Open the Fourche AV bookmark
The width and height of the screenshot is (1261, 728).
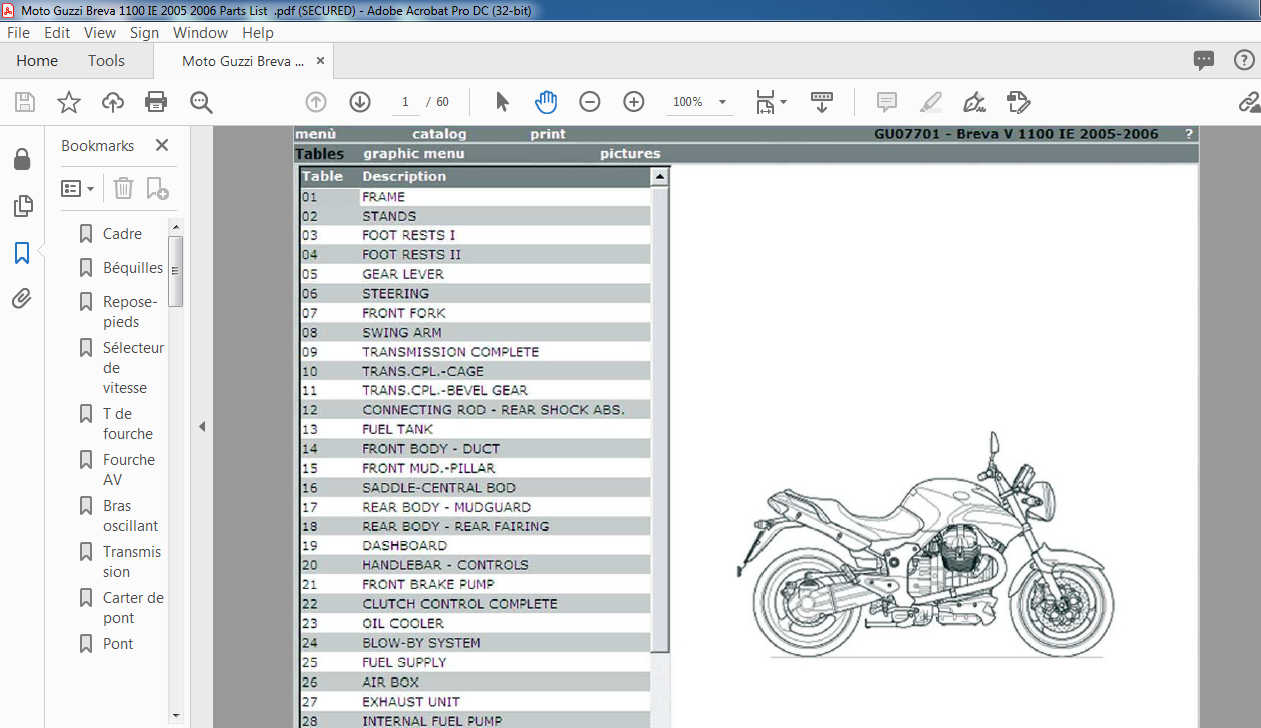[129, 470]
